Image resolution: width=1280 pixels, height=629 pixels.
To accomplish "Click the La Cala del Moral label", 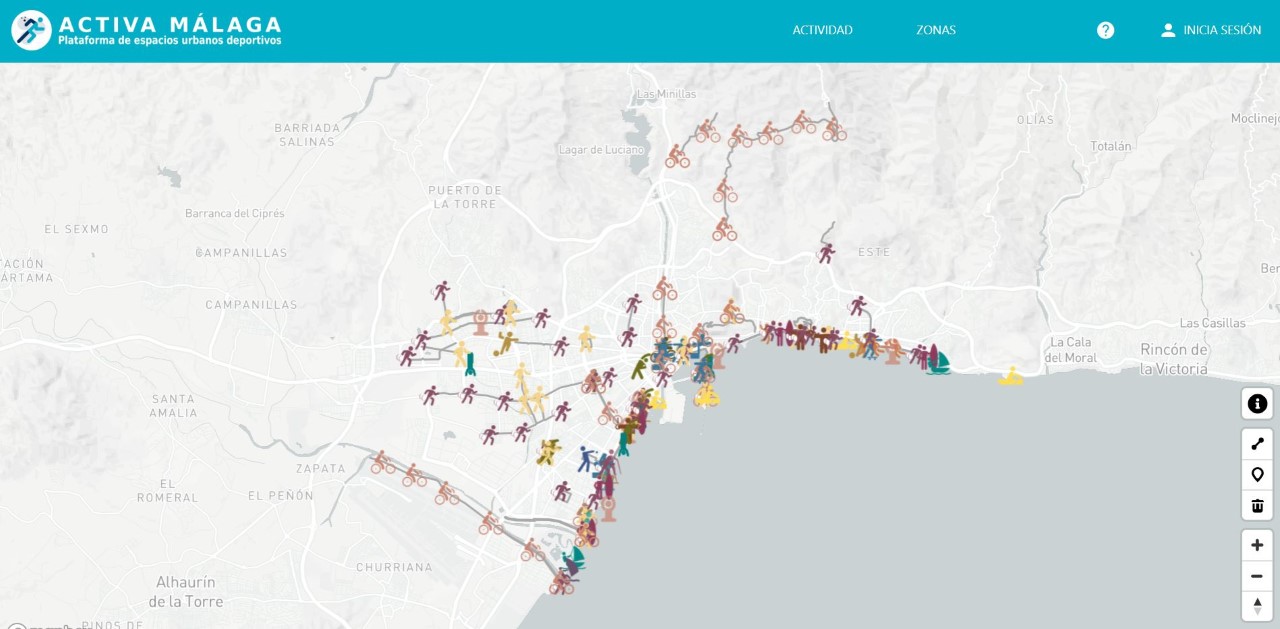I will [1071, 350].
